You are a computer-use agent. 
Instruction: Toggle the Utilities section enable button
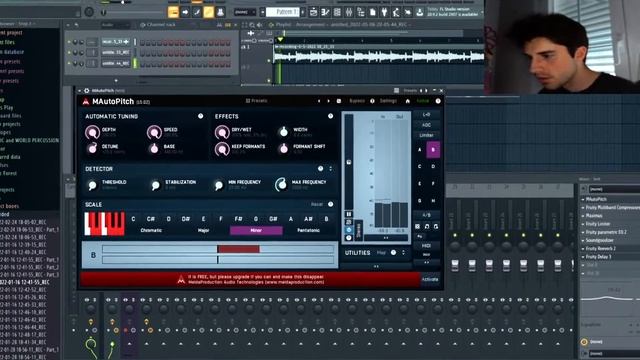[393, 253]
